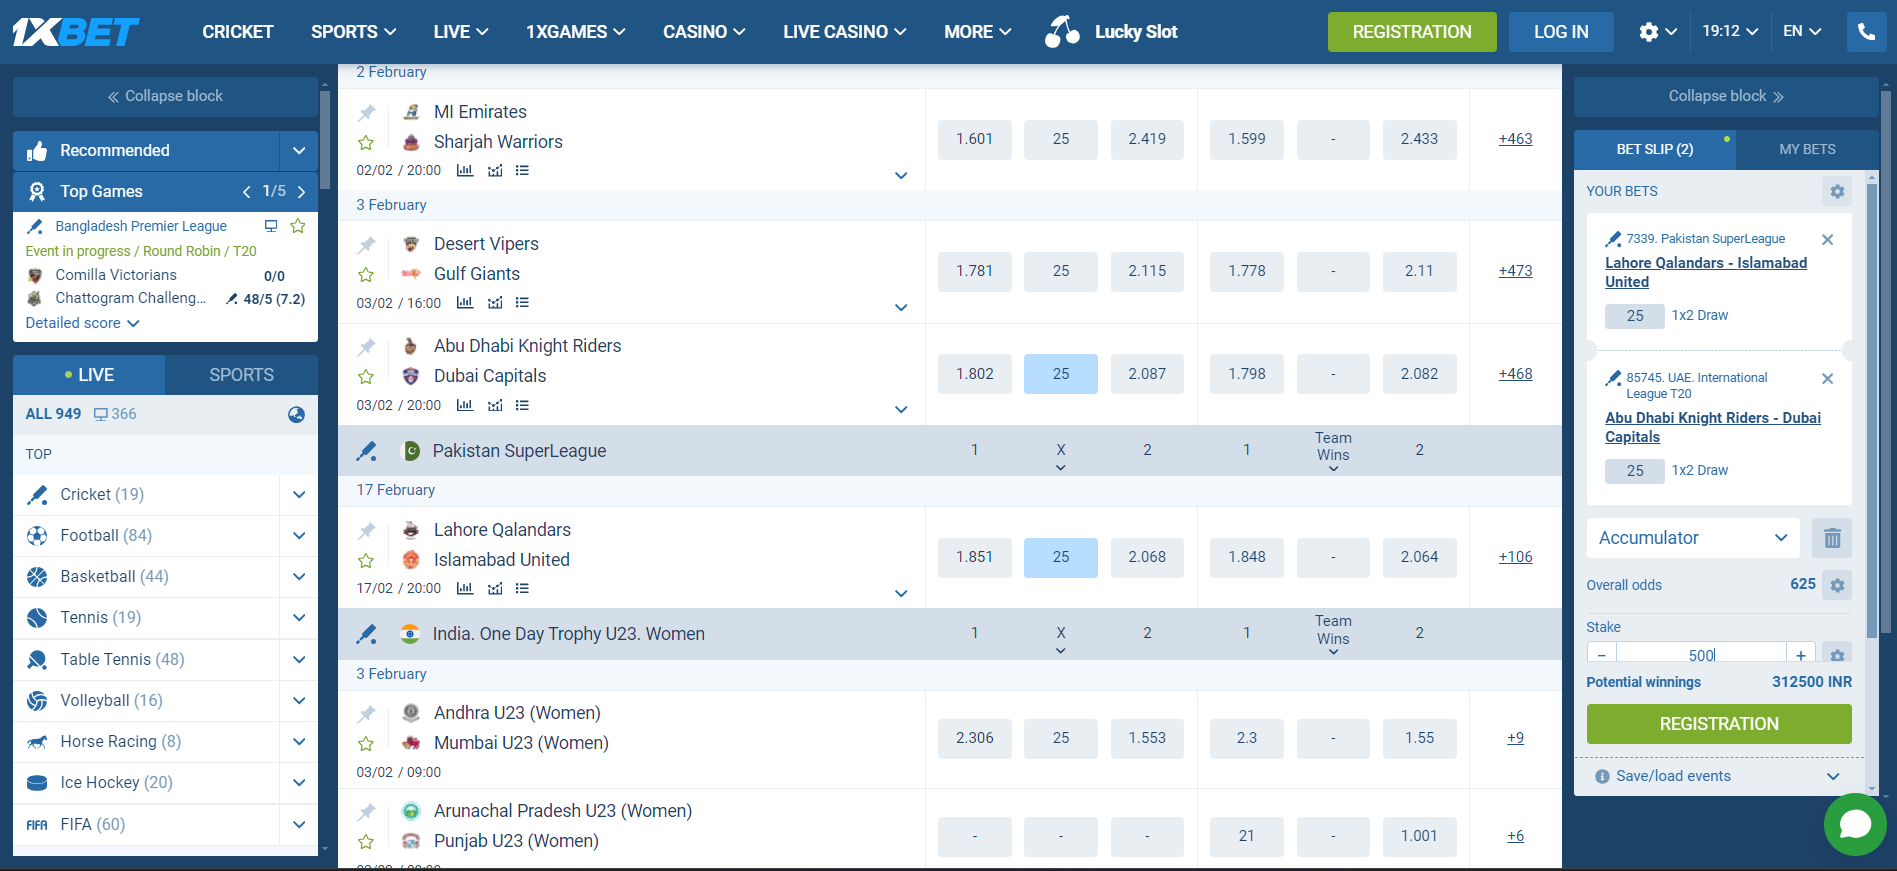Clear bet slip with trash icon
Viewport: 1897px width, 871px height.
pyautogui.click(x=1832, y=538)
